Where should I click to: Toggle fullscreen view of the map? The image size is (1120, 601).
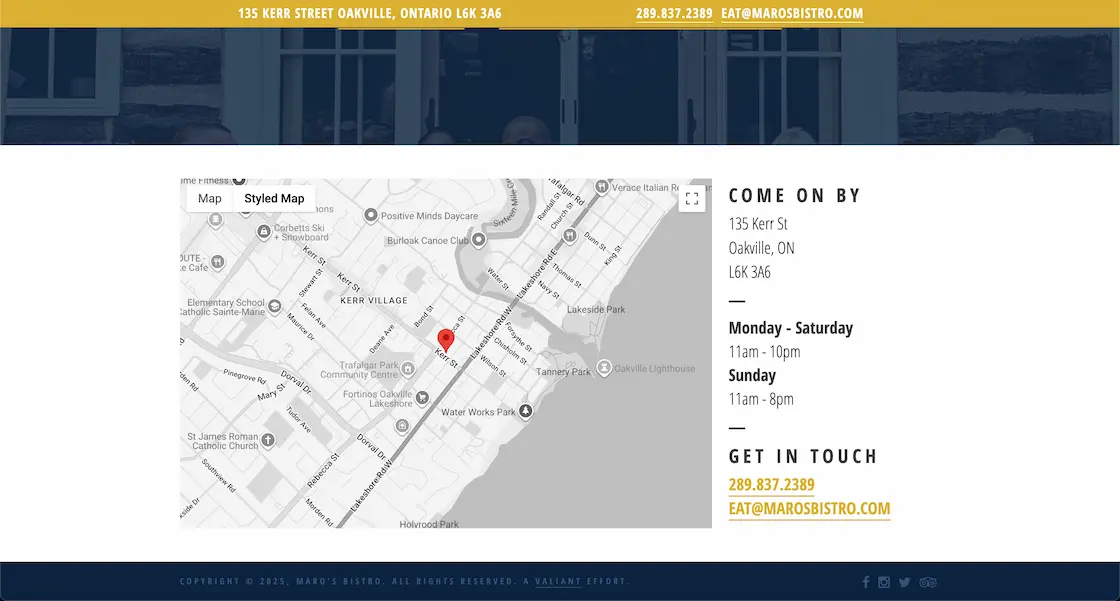click(x=691, y=199)
